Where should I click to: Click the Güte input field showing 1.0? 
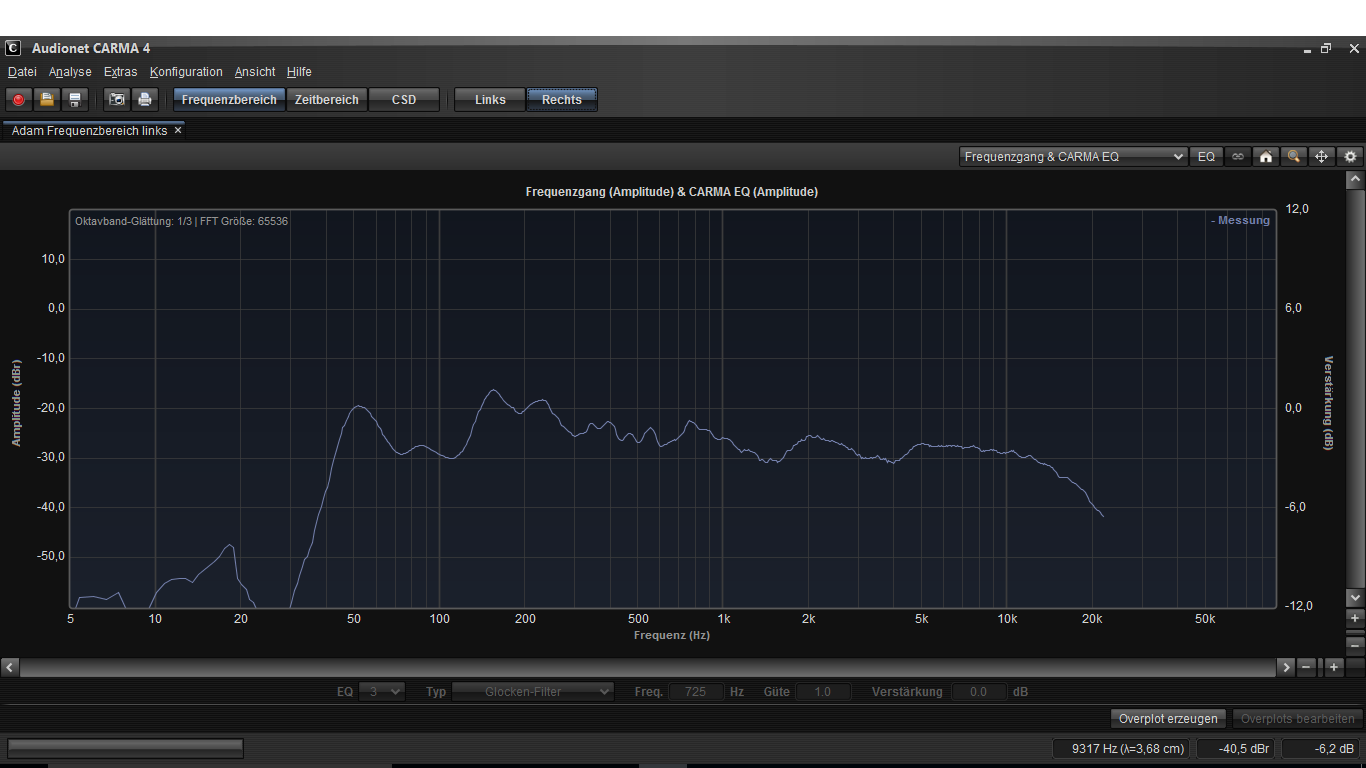(823, 691)
